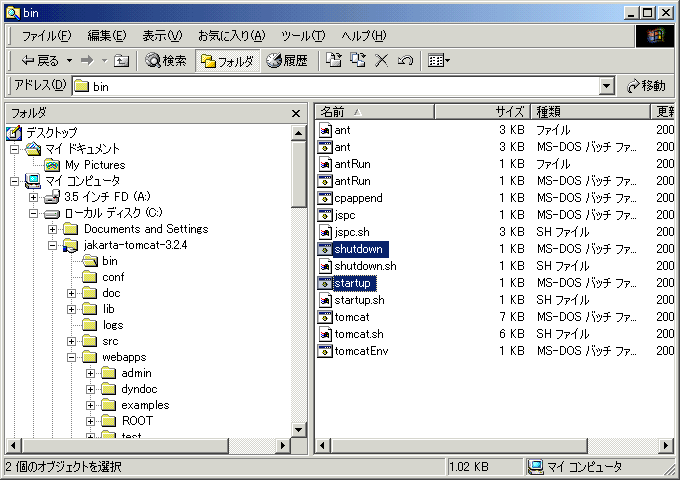This screenshot has height=480, width=680.
Task: Sort by Size (サイズ) column header
Action: (x=482, y=112)
